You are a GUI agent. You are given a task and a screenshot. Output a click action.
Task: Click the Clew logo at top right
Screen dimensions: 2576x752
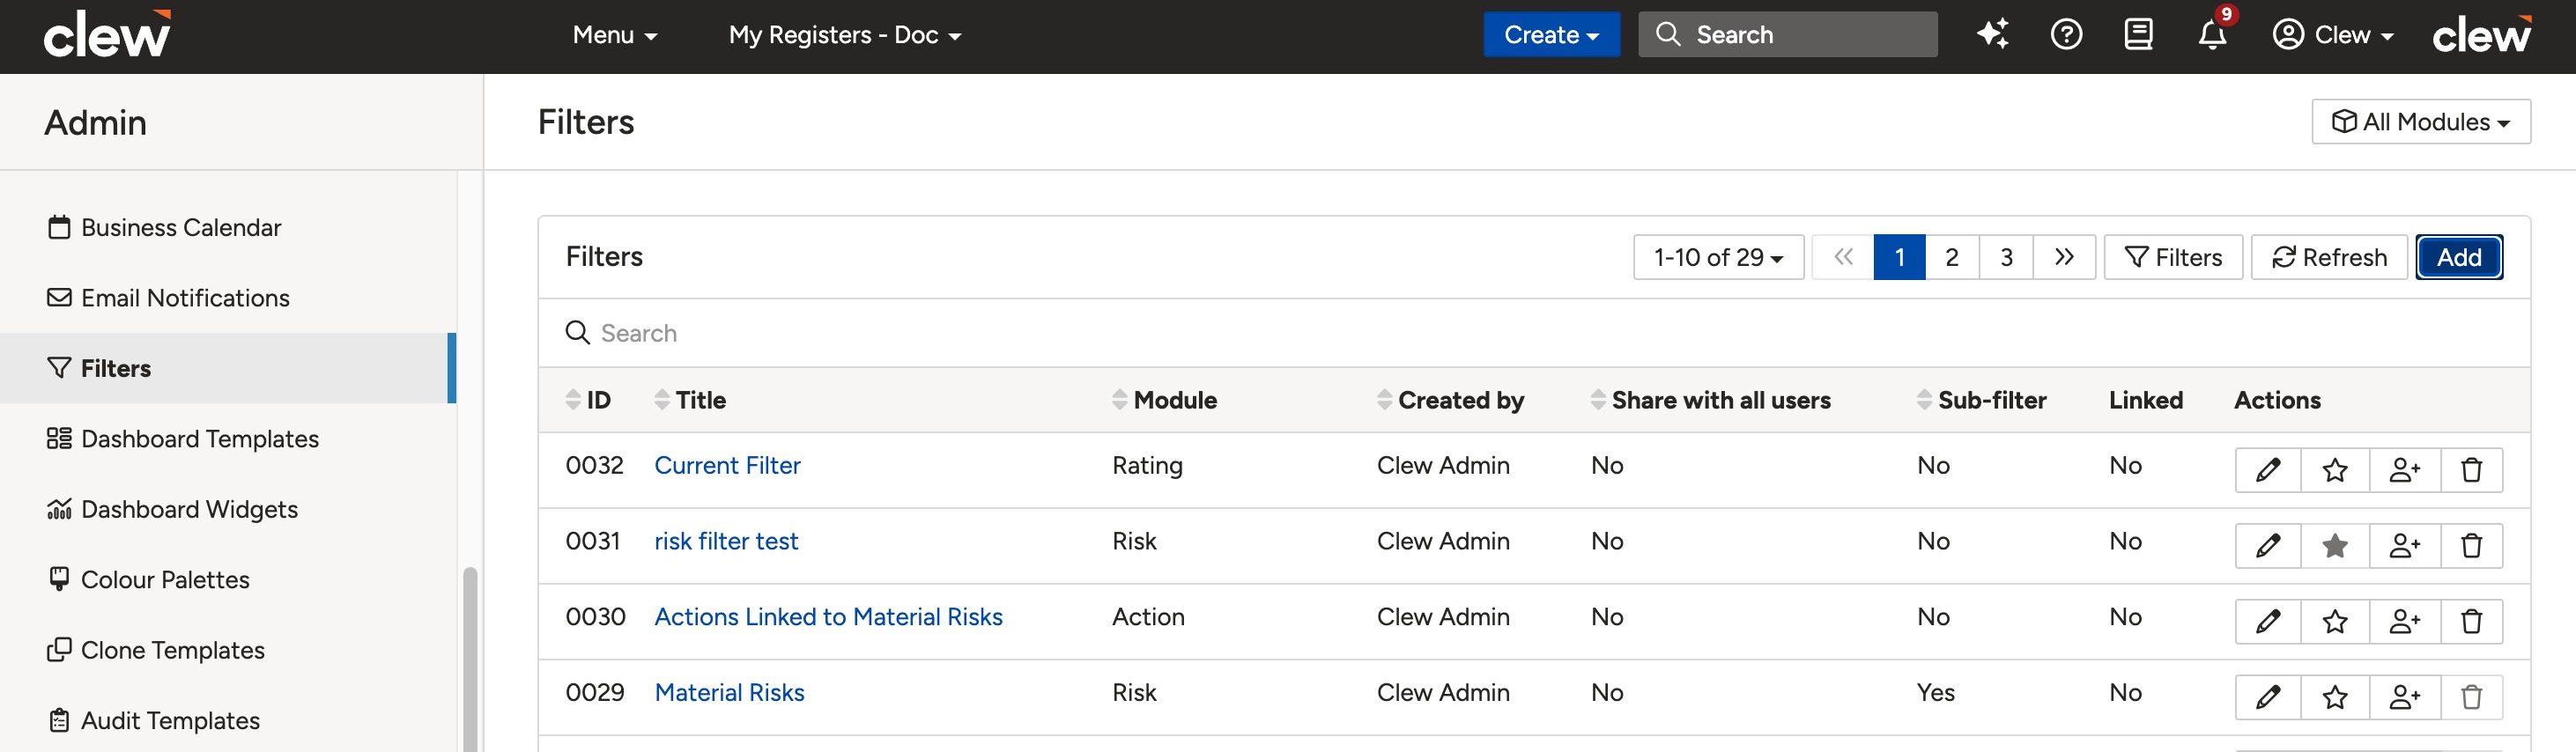pyautogui.click(x=2482, y=34)
